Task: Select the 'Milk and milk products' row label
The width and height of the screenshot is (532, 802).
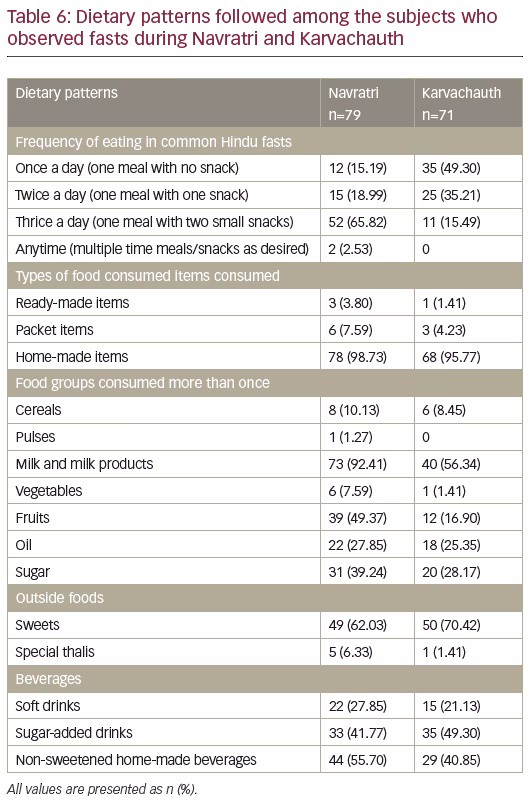Action: (x=84, y=464)
